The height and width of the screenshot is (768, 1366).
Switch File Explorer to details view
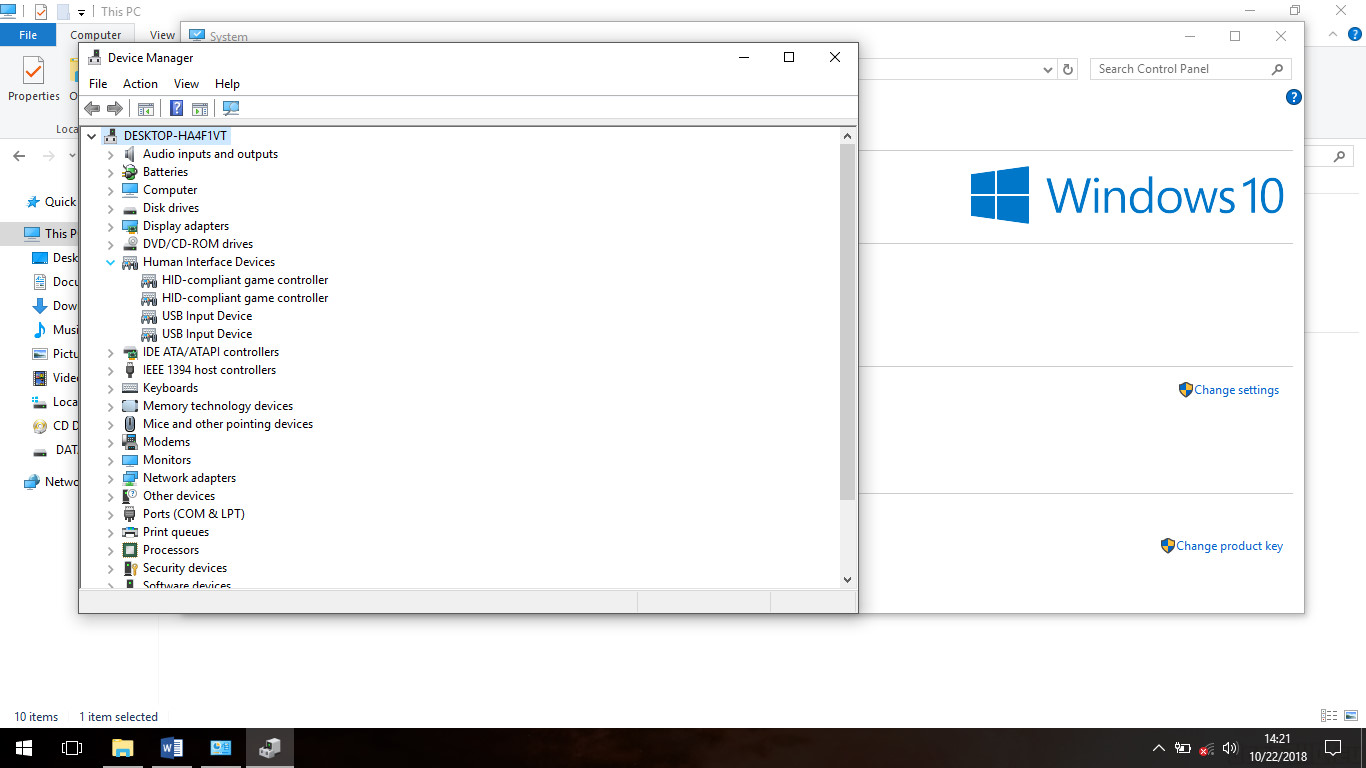click(1329, 716)
